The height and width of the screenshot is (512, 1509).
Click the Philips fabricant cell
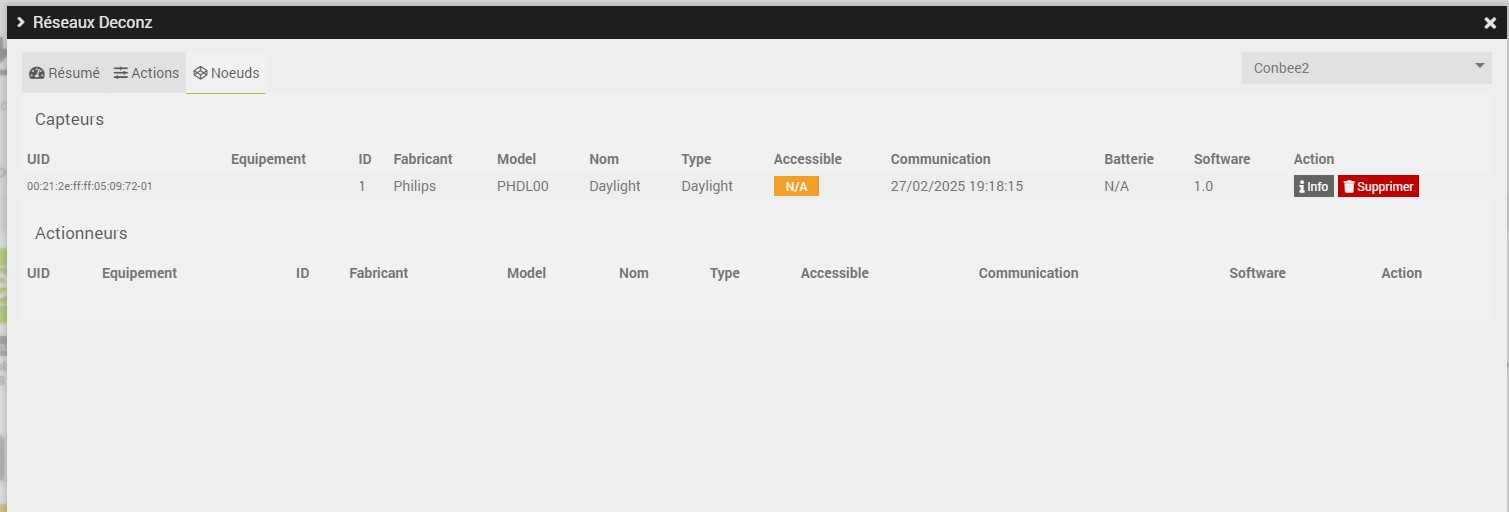click(415, 186)
